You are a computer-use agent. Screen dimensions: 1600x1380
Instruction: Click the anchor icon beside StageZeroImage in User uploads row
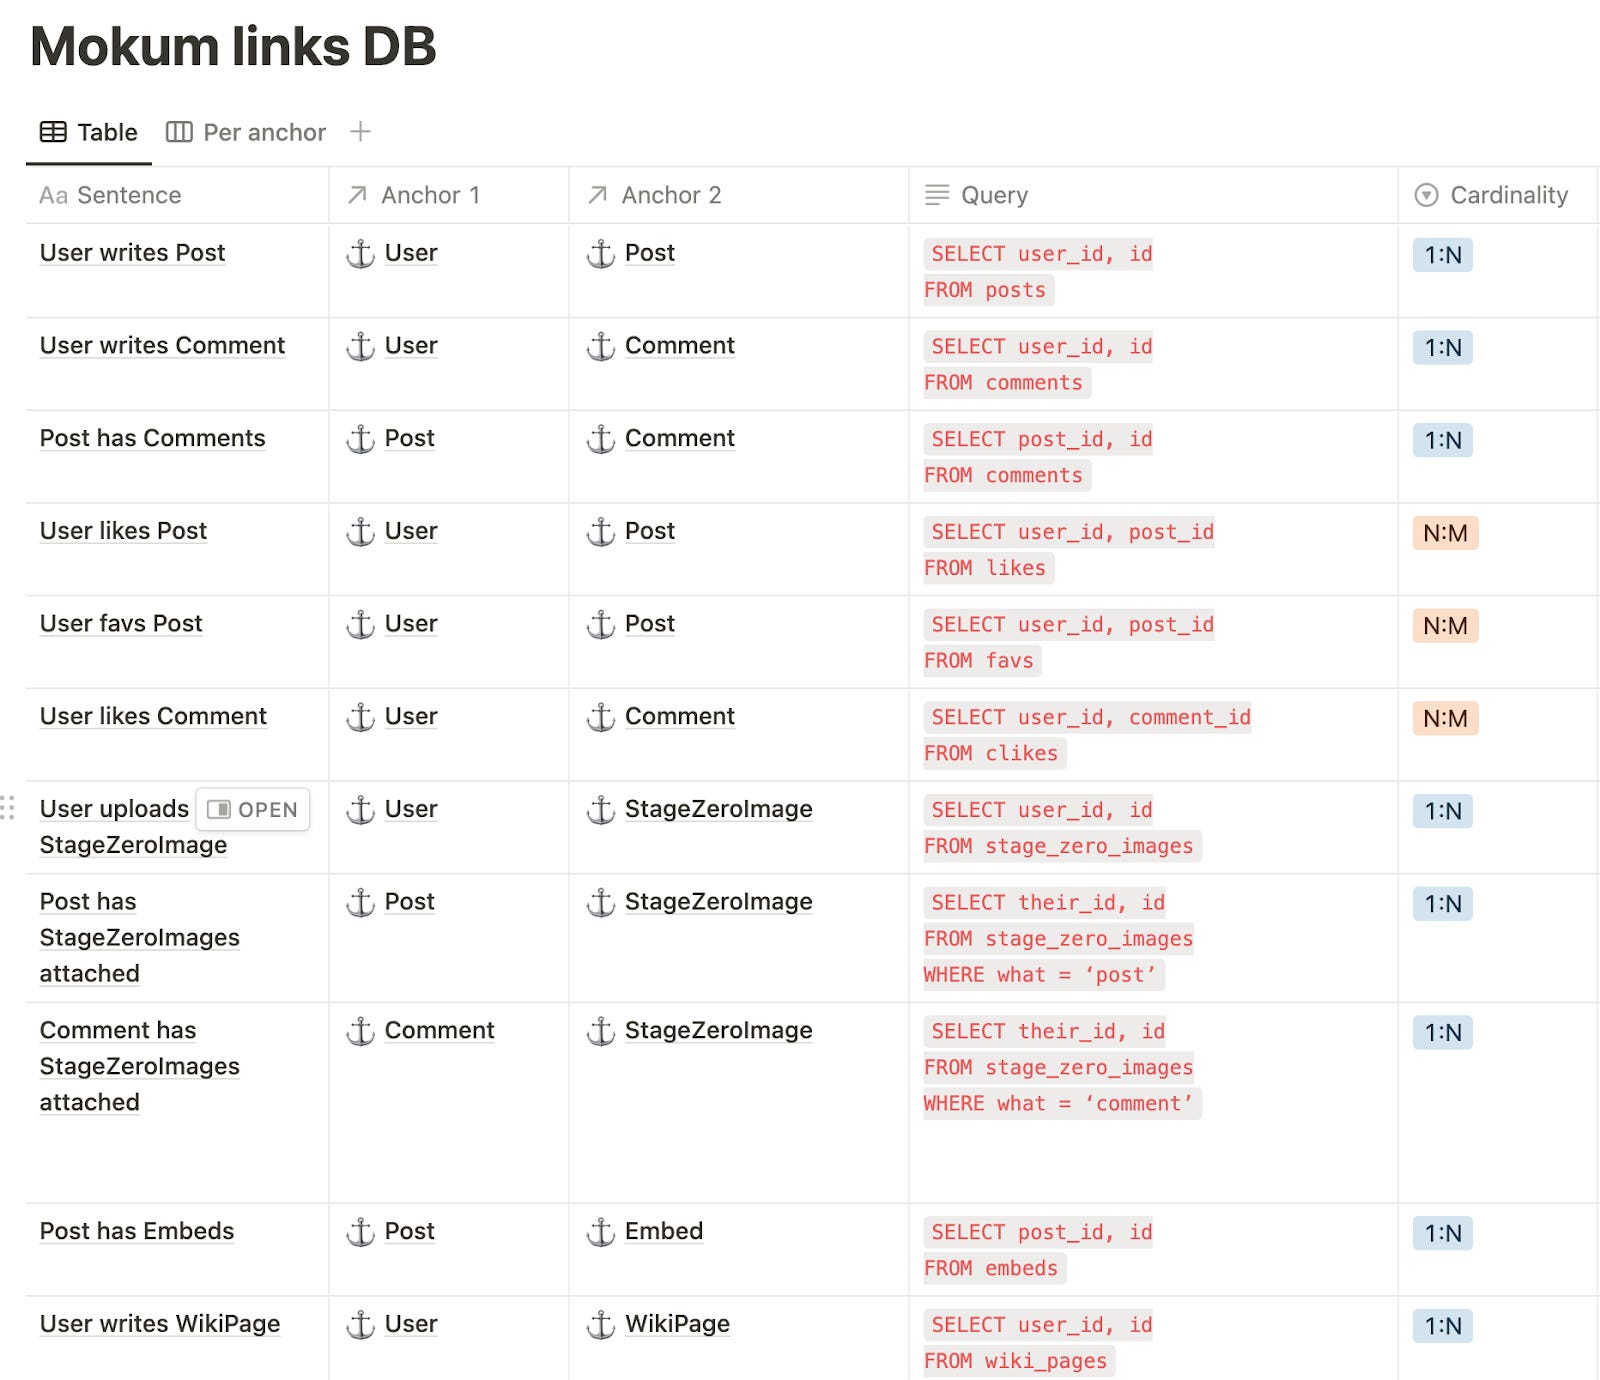click(600, 810)
